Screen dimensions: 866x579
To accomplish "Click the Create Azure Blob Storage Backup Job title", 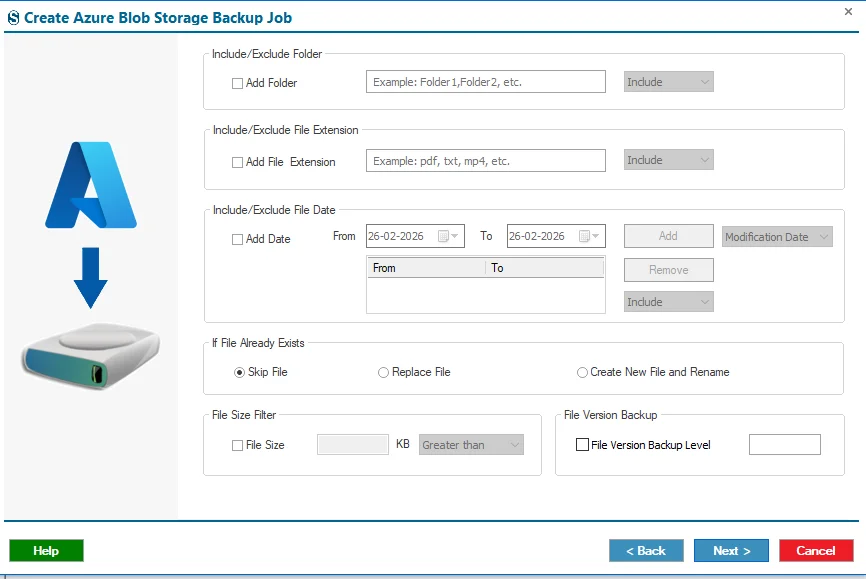I will tap(158, 18).
